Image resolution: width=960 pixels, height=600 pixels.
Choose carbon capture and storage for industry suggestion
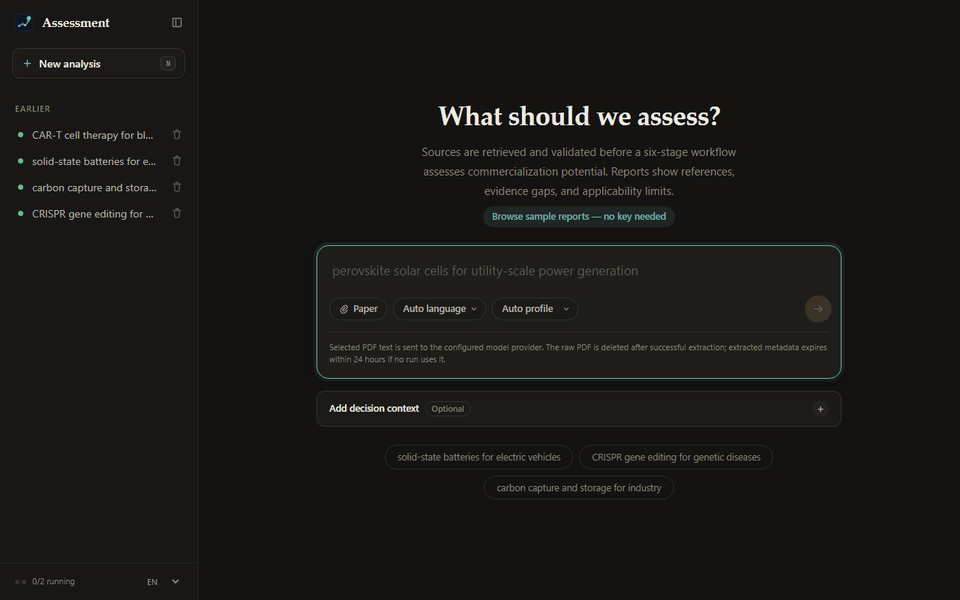[579, 488]
